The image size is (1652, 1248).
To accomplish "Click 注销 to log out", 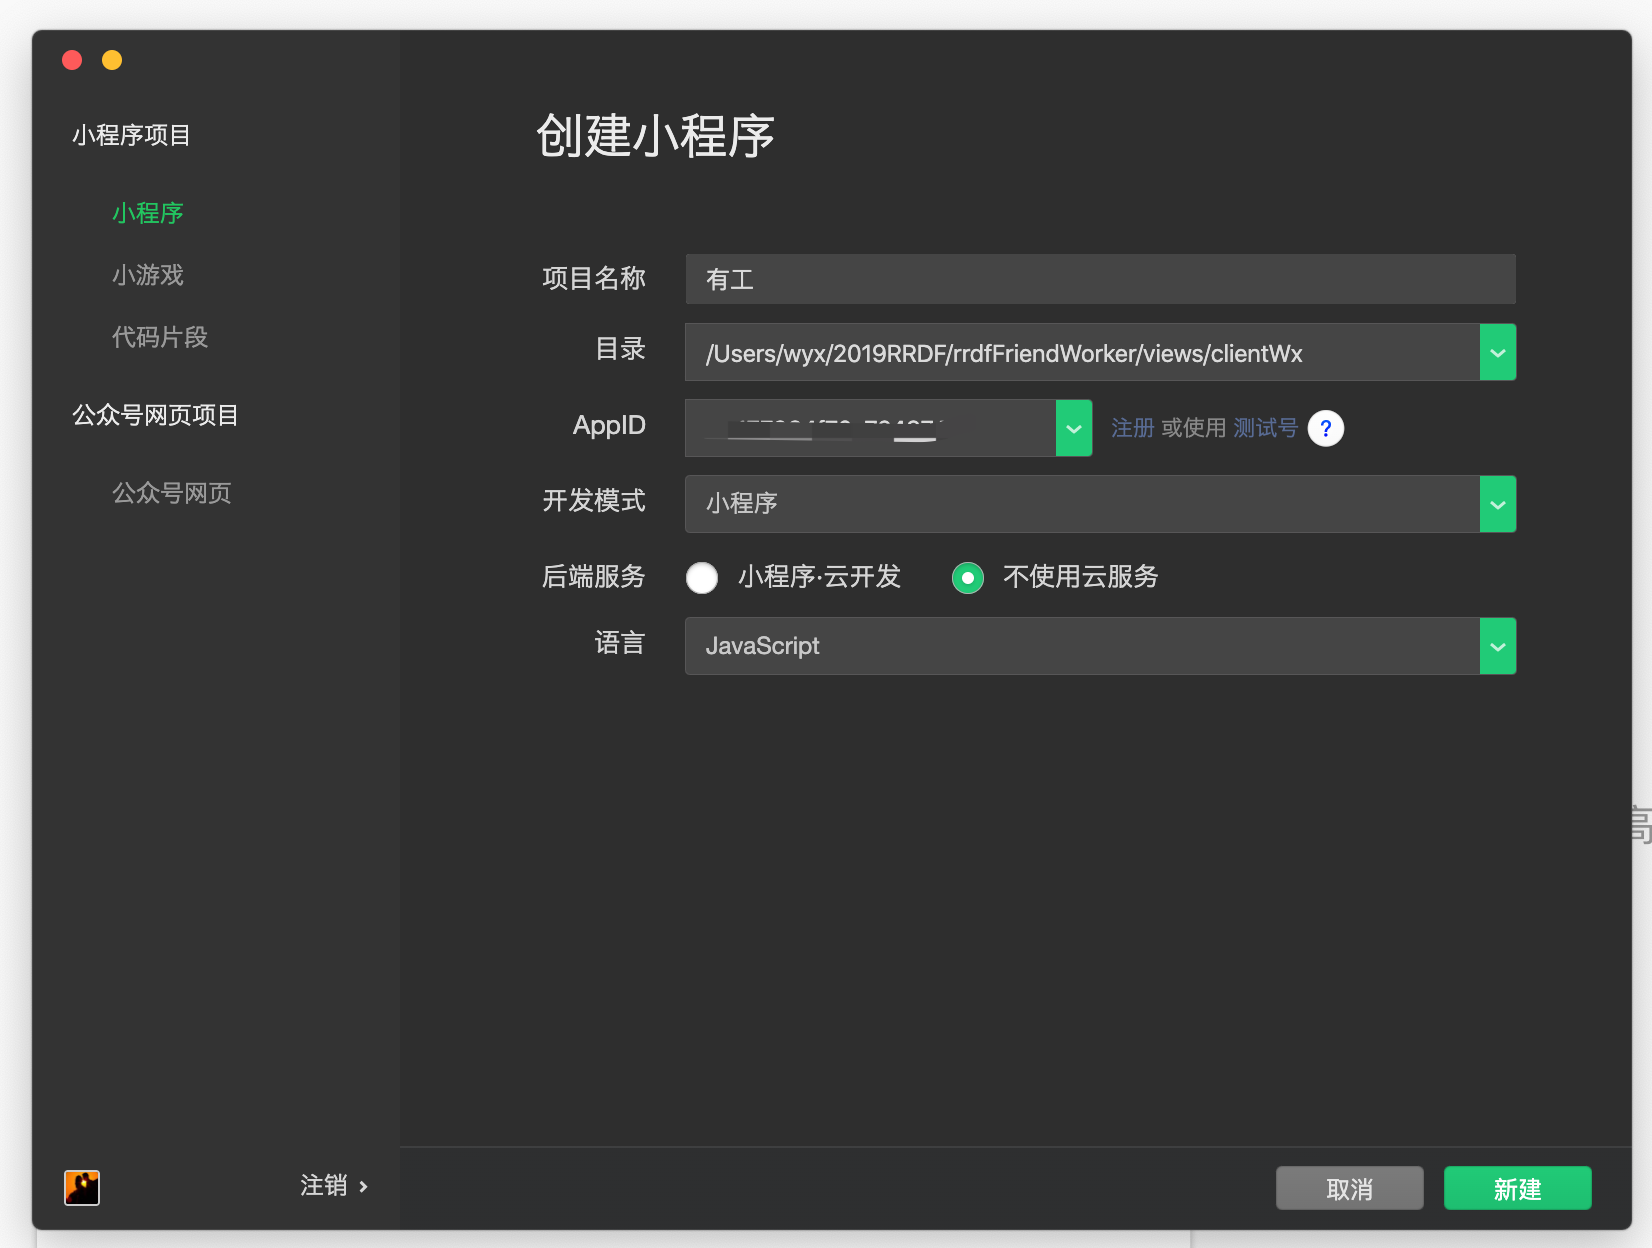I will click(322, 1186).
